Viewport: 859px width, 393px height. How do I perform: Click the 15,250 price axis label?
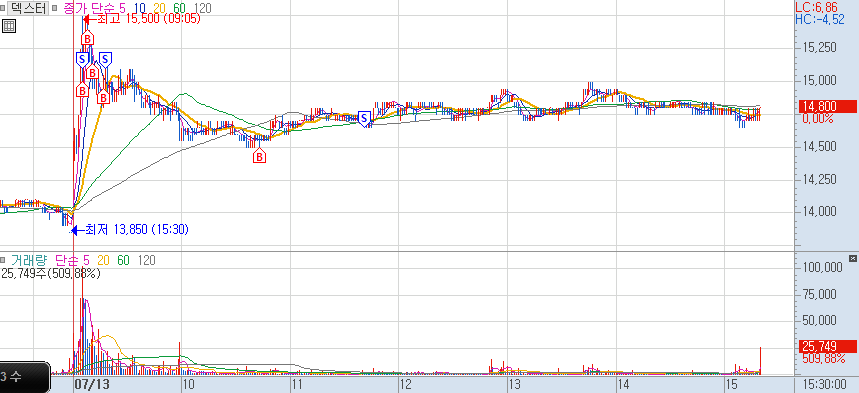[820, 48]
